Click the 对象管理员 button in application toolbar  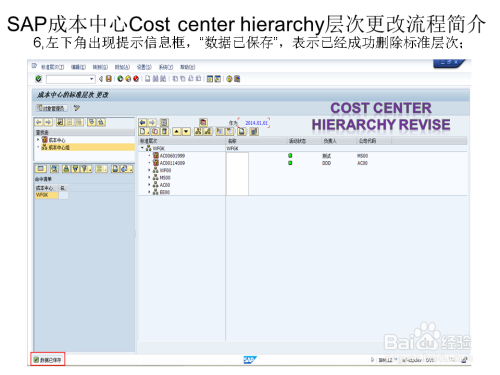[52, 108]
